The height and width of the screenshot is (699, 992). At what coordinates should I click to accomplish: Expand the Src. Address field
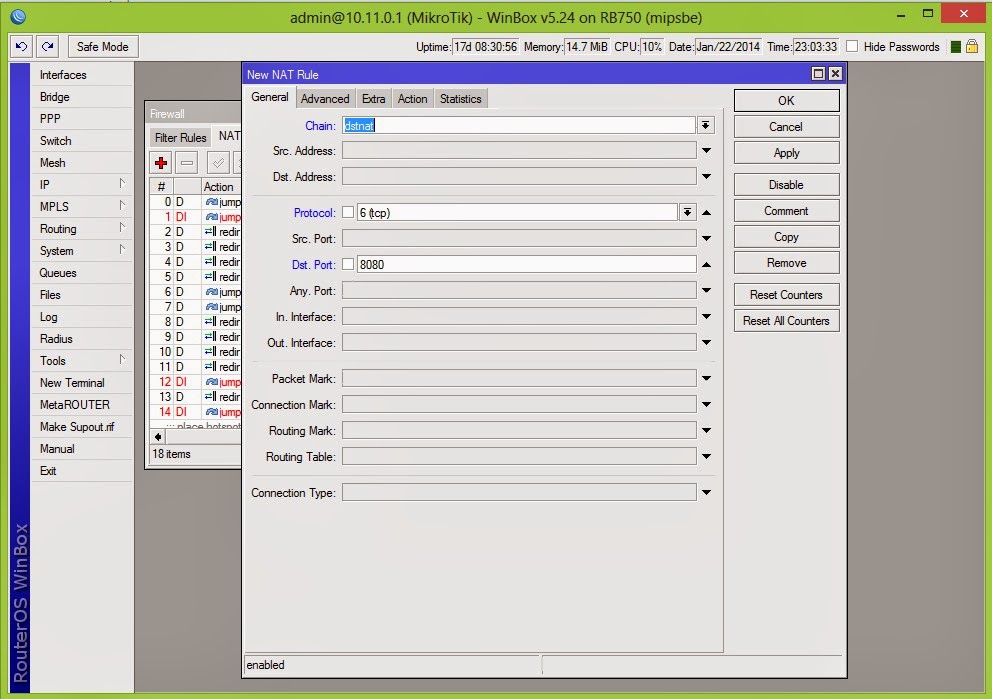(x=707, y=151)
